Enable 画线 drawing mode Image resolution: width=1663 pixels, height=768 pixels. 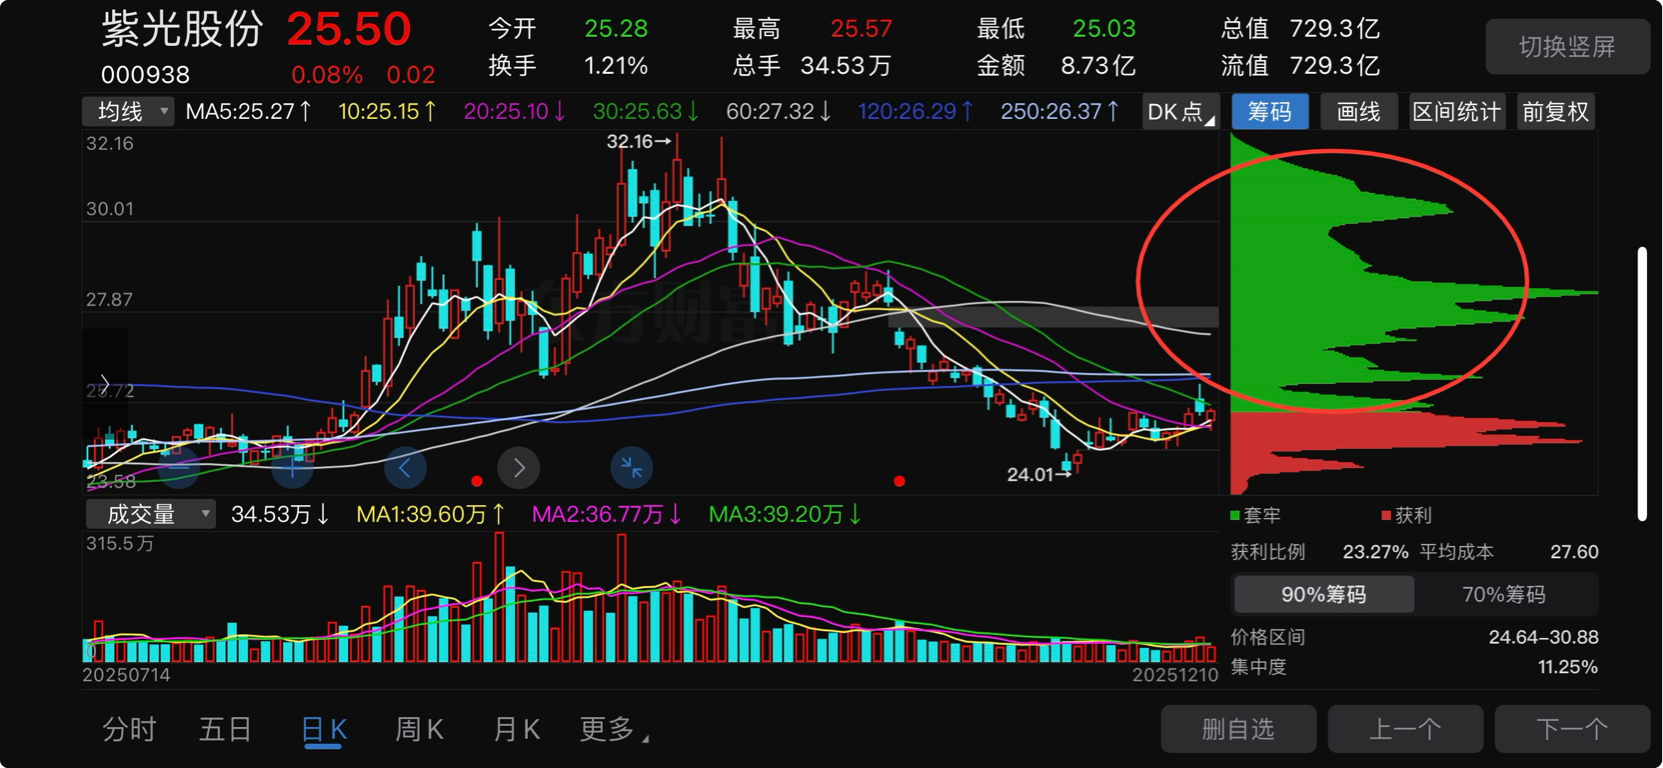click(x=1358, y=111)
